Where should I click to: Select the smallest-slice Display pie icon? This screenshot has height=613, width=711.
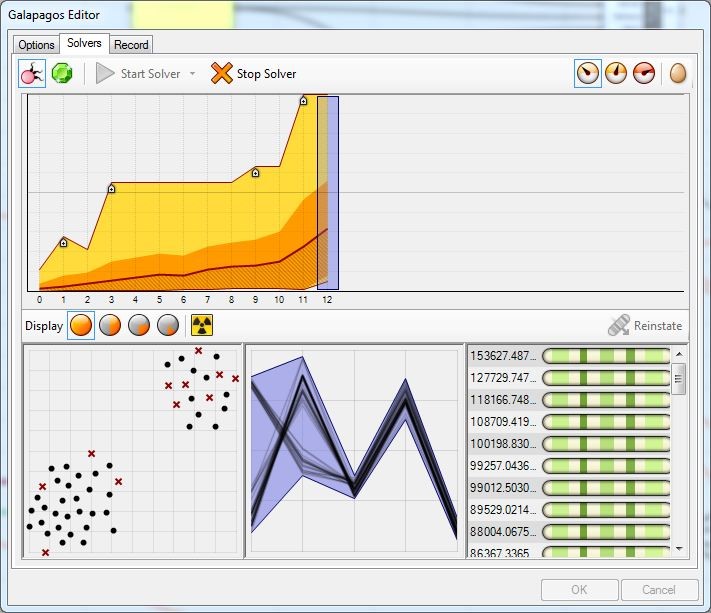point(168,326)
